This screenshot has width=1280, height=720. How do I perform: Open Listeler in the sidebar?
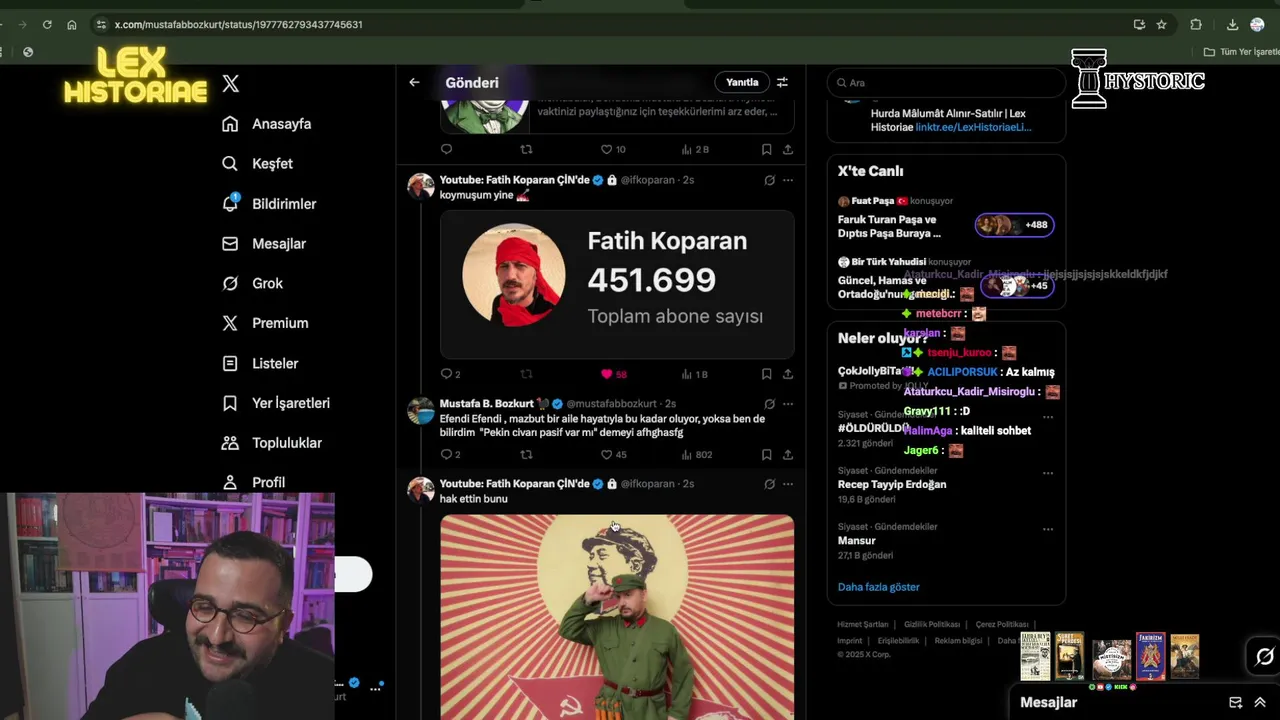[x=260, y=363]
